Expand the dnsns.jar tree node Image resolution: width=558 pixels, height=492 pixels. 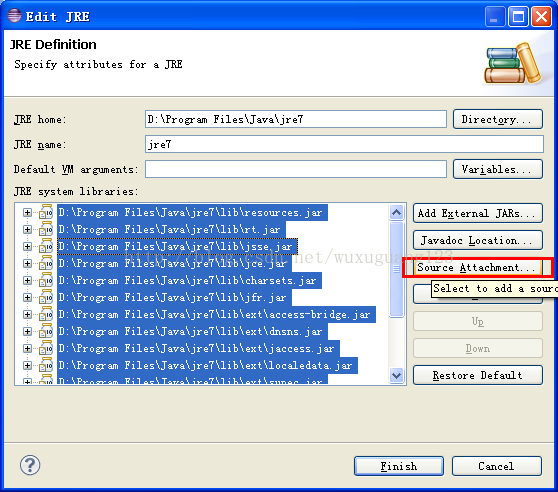(27, 331)
